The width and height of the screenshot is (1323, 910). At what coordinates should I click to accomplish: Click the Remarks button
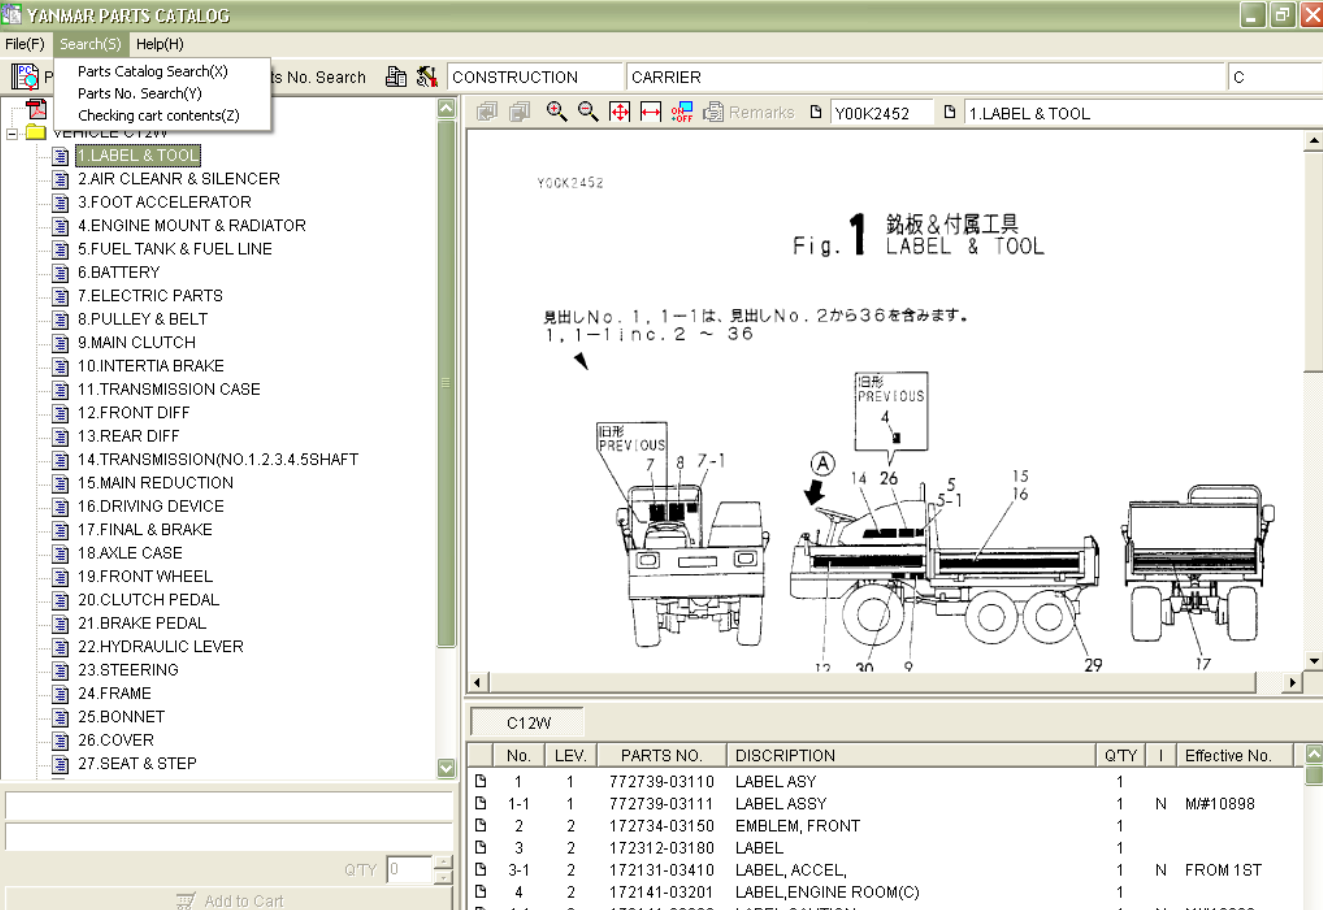point(749,112)
